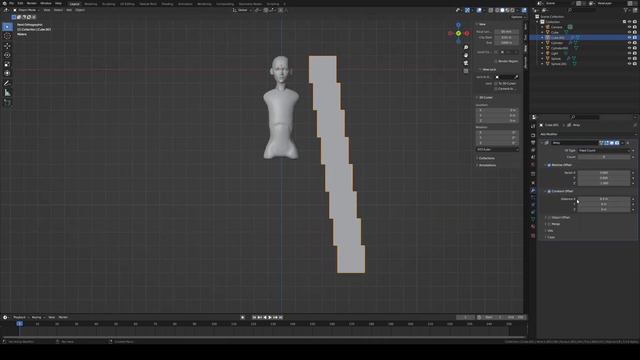Toggle Relative Offset checkbox
The image size is (640, 360).
[x=549, y=165]
